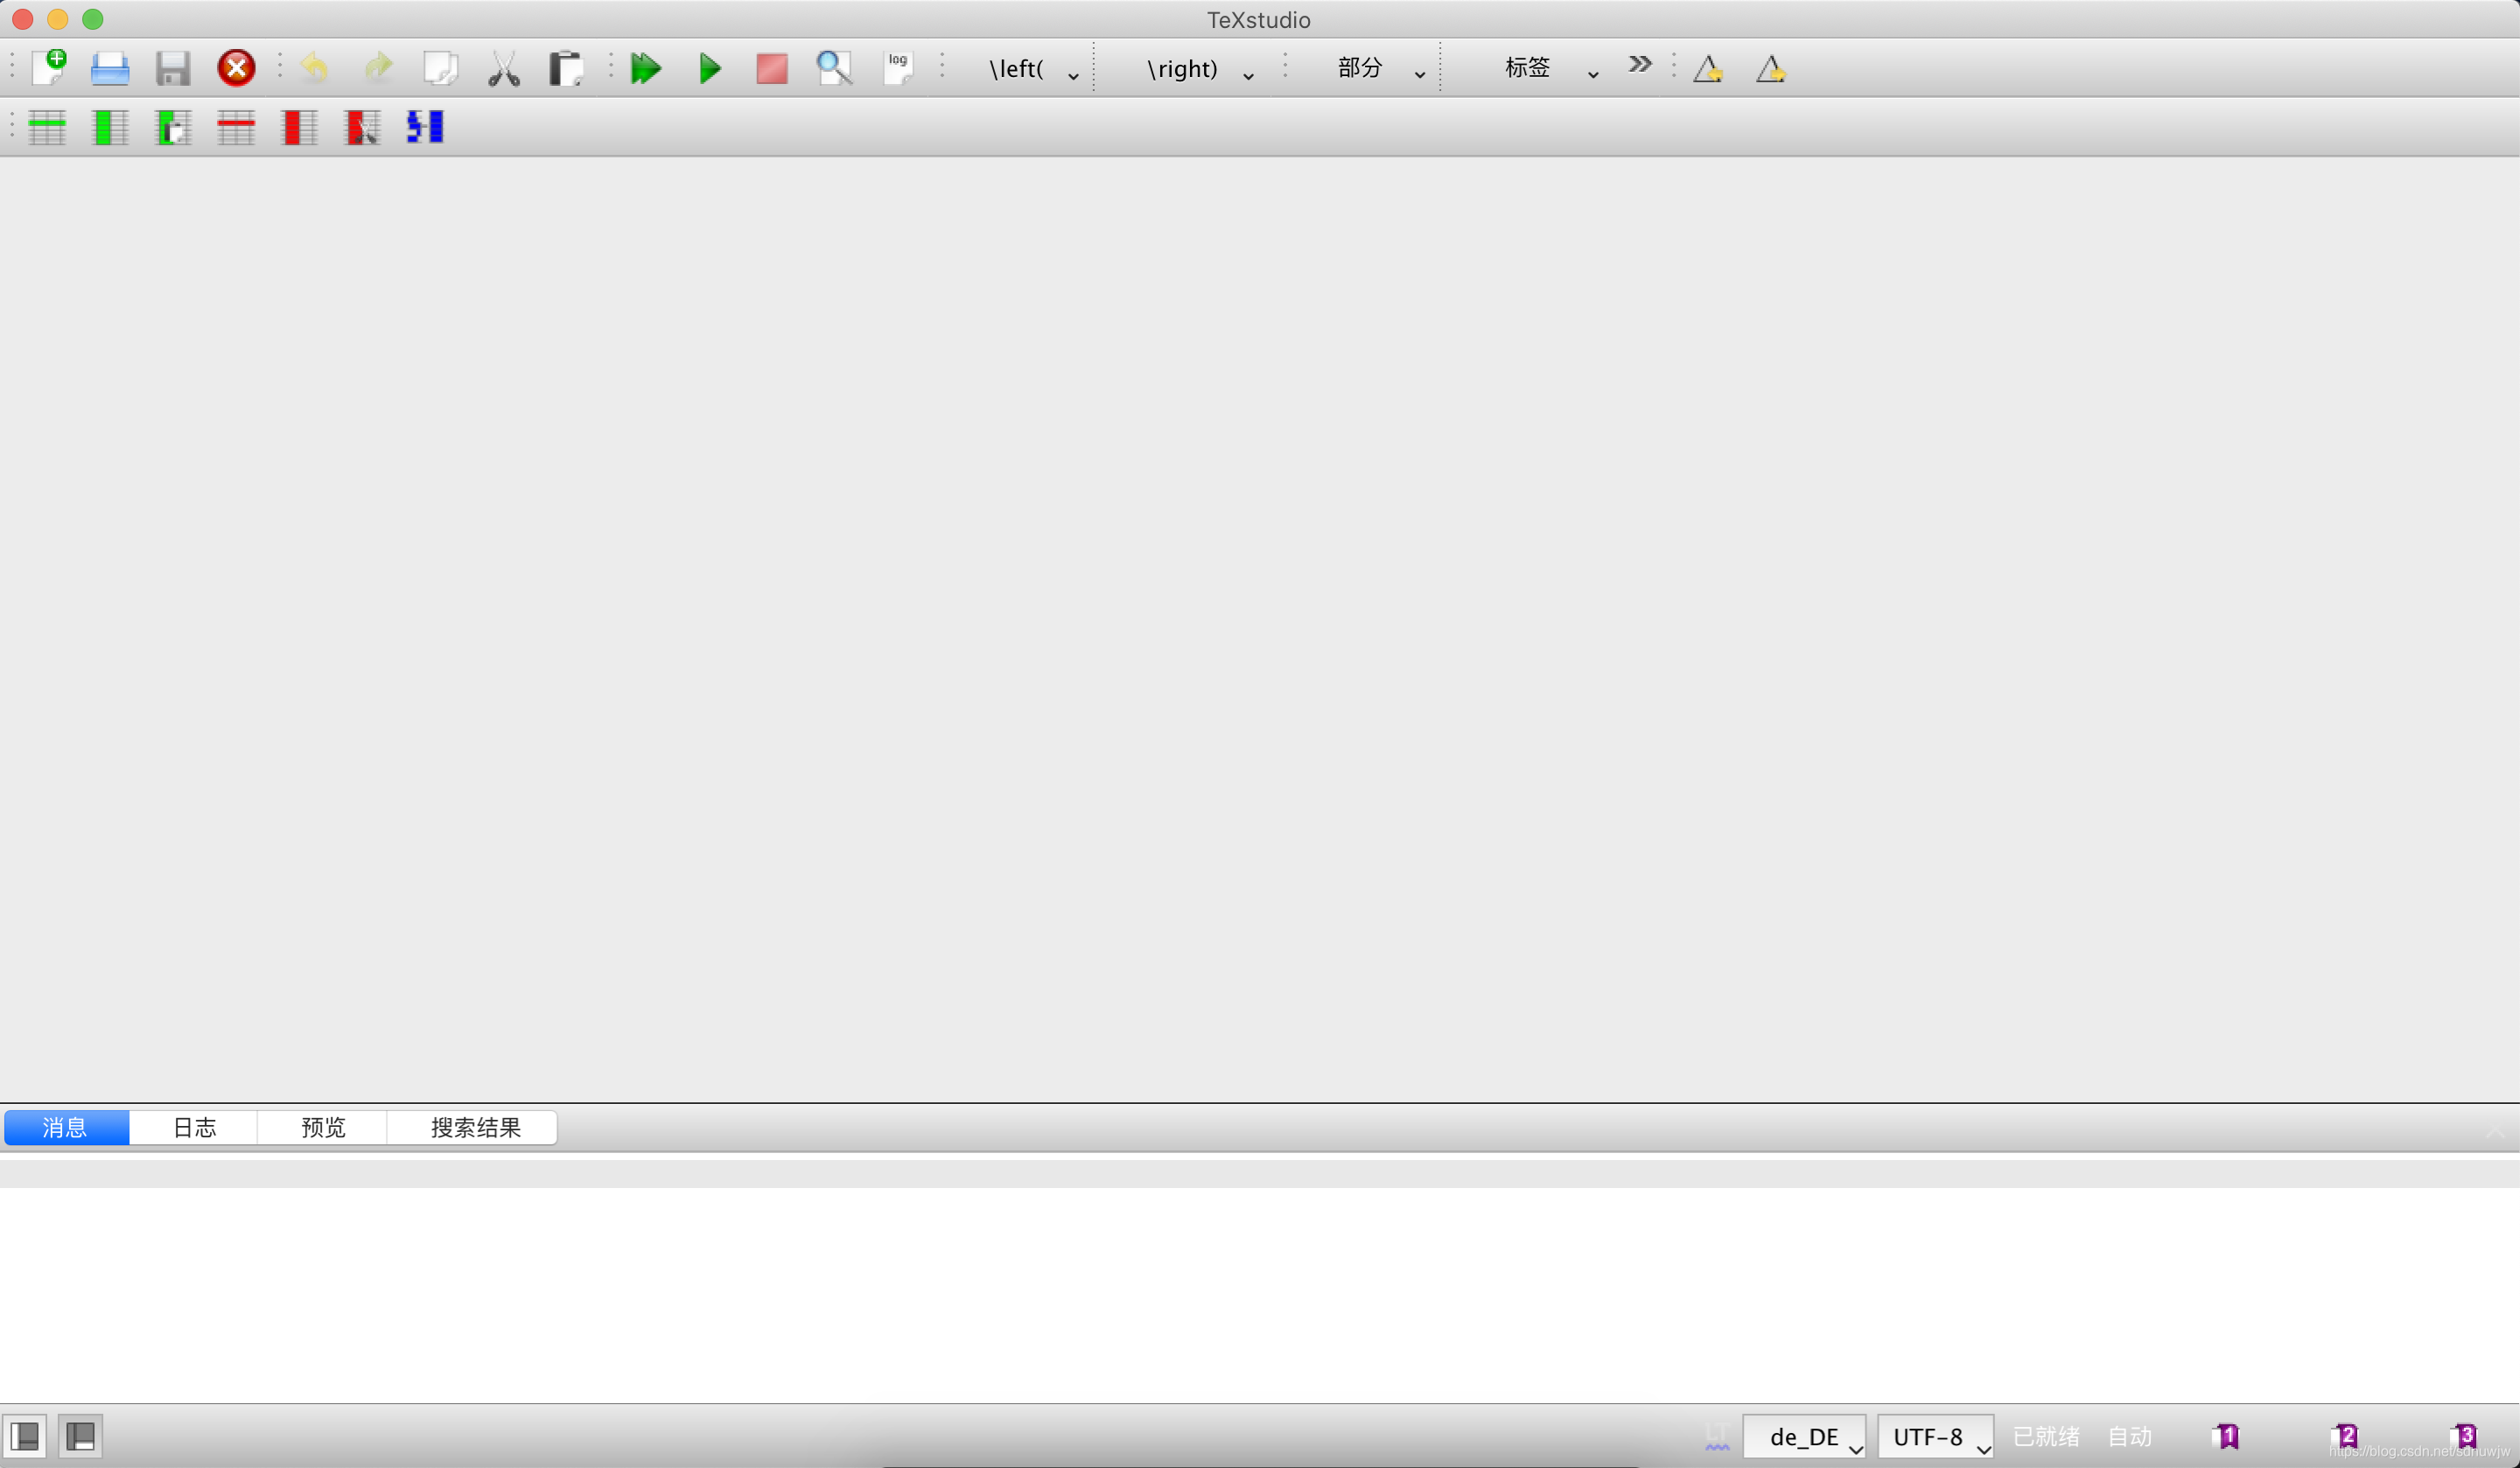Switch to the 日志 tab
2520x1468 pixels.
[x=194, y=1127]
